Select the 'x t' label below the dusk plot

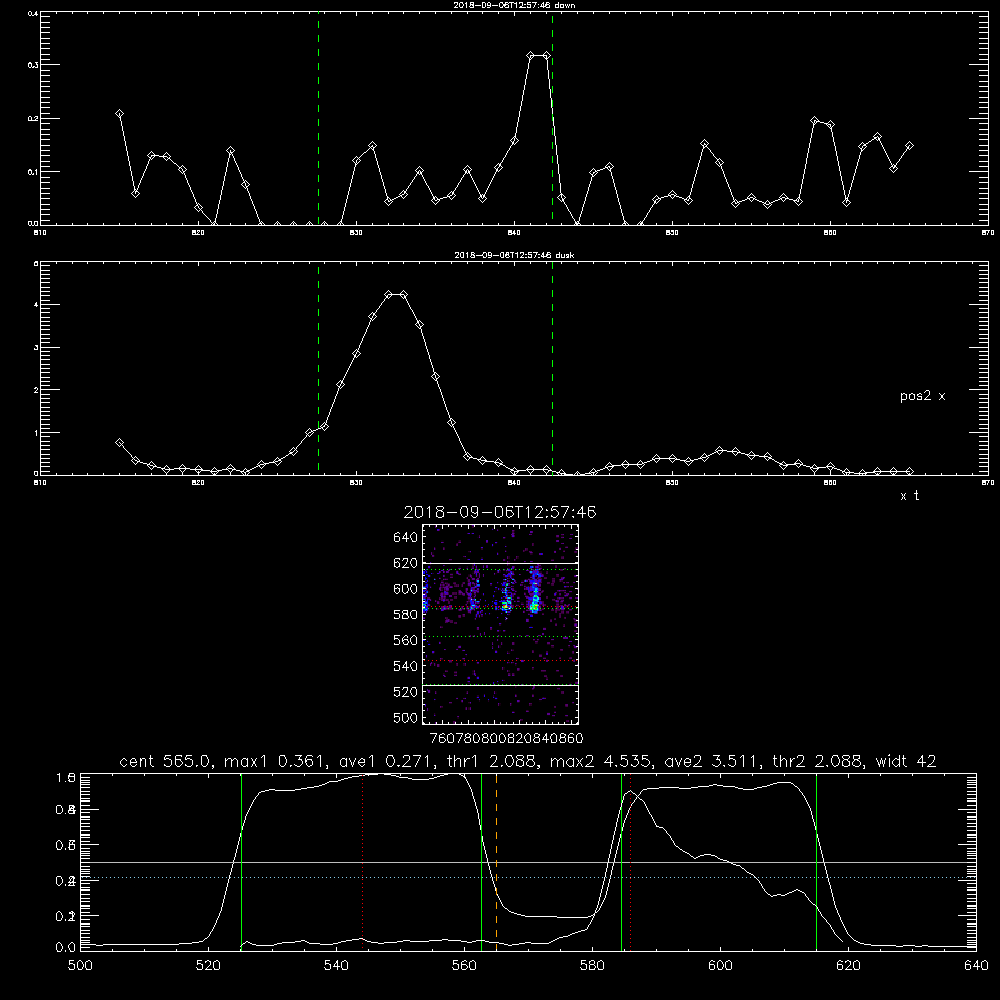click(909, 496)
